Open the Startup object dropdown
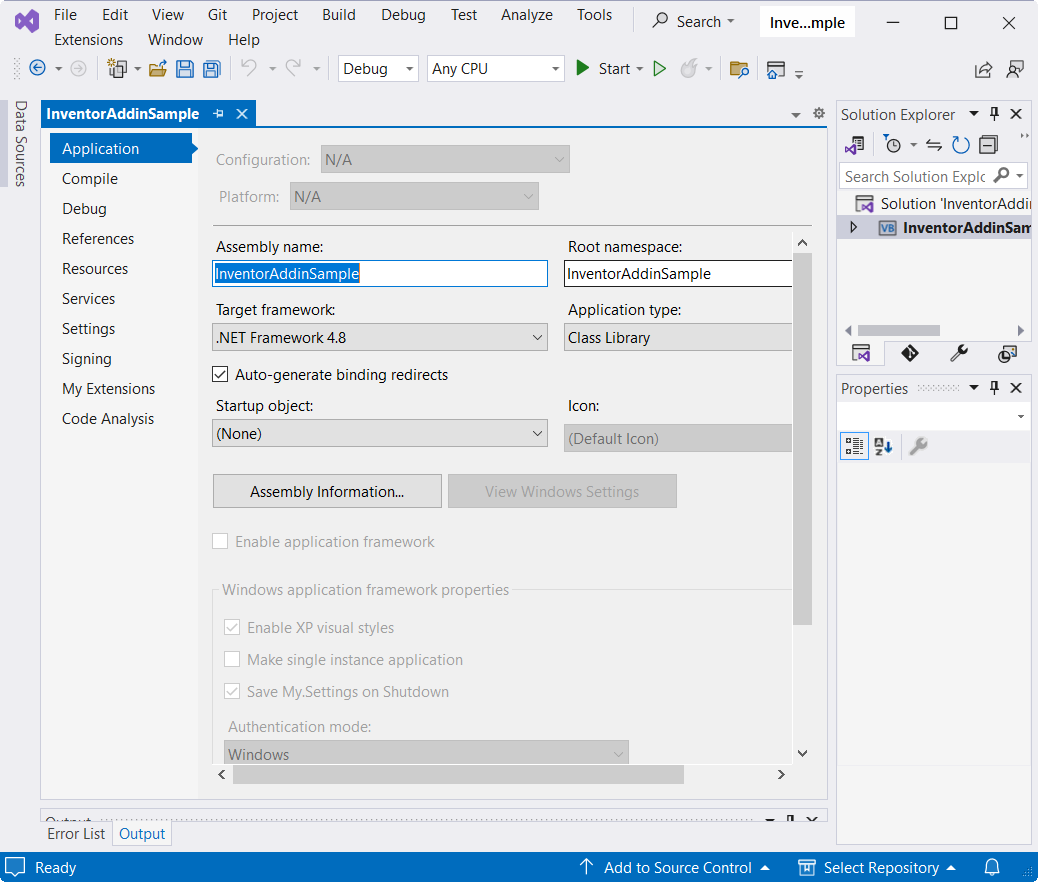 [x=380, y=433]
